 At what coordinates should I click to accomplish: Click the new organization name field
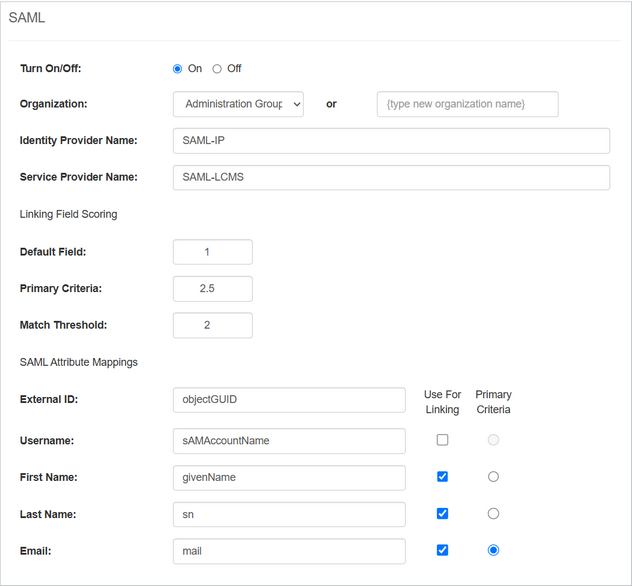pos(467,104)
